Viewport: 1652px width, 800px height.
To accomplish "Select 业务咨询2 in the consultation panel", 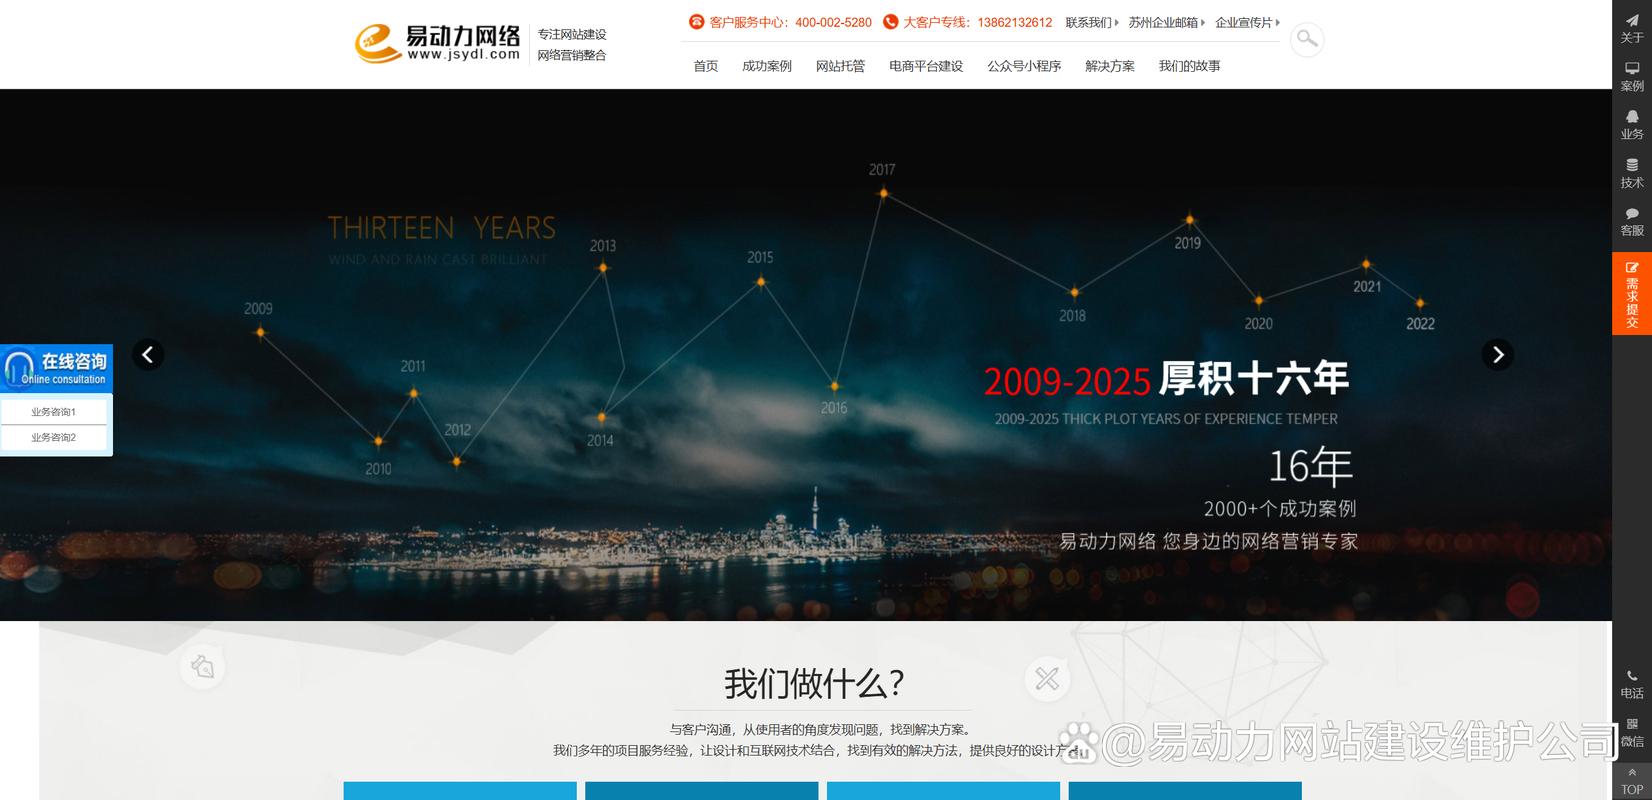I will tap(54, 438).
